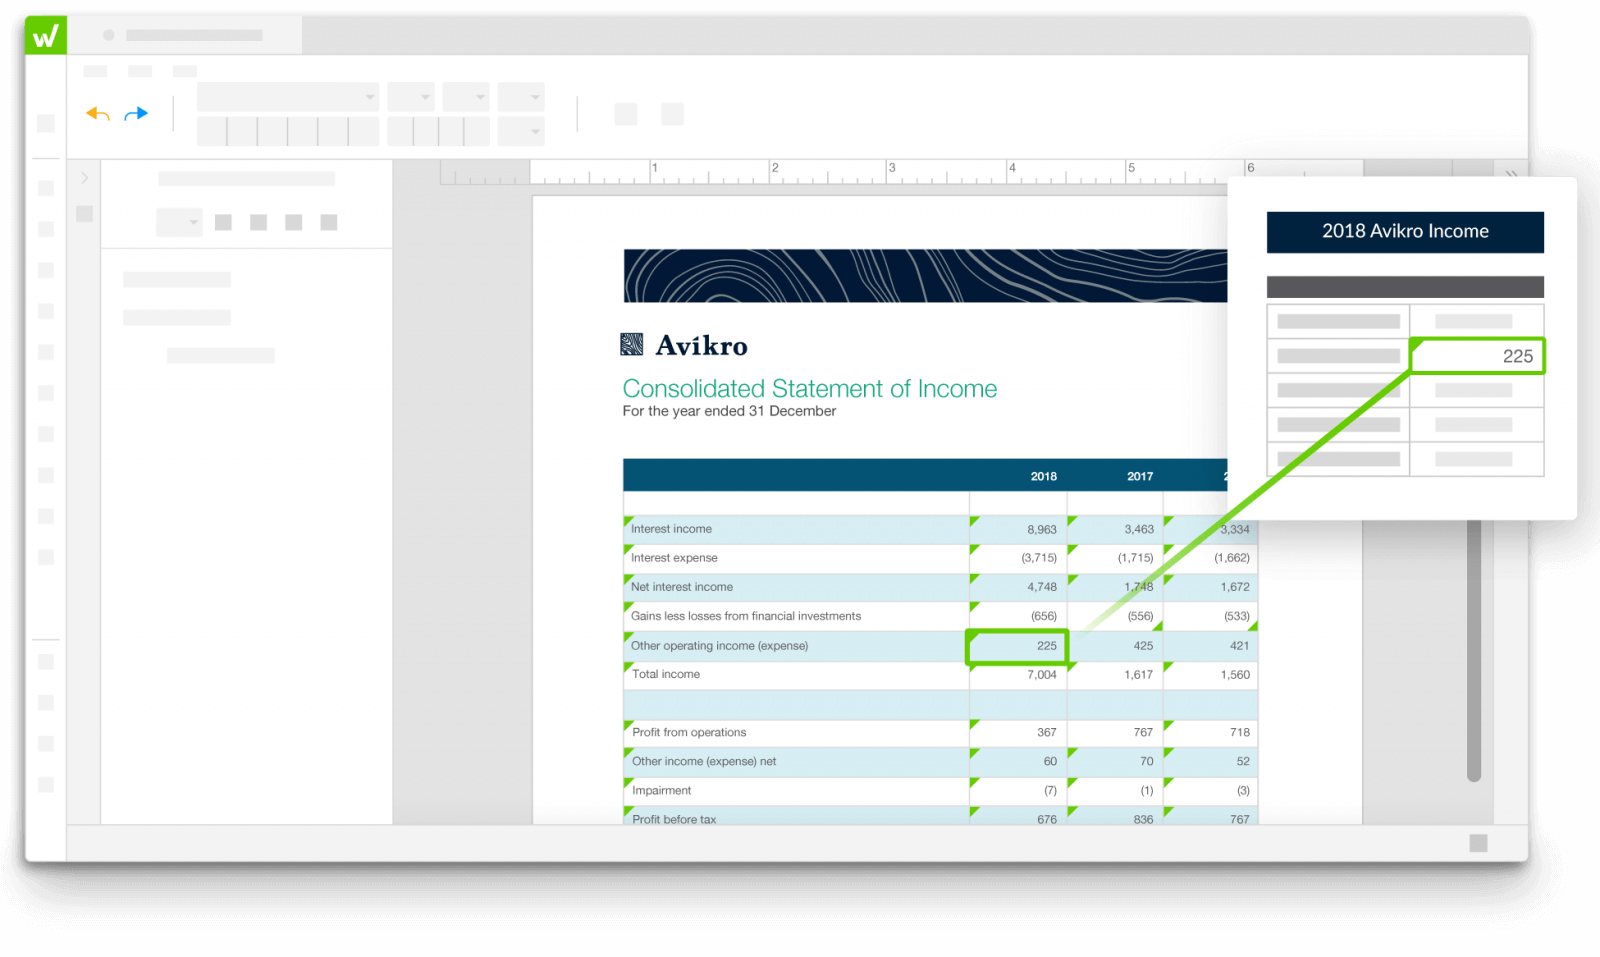Screen dimensions: 1600x957
Task: Click the vertical scrollbar on right side
Action: [x=1473, y=650]
